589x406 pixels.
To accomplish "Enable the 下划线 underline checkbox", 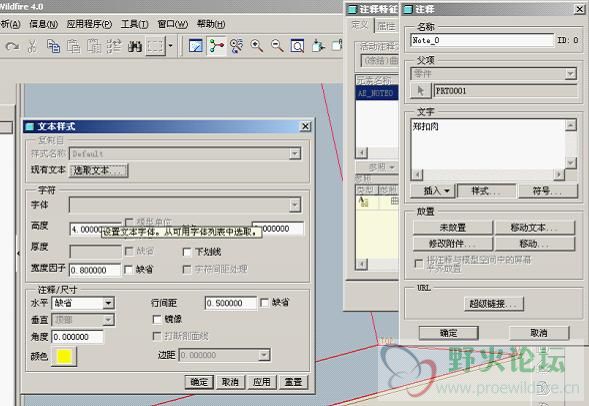I will click(187, 252).
